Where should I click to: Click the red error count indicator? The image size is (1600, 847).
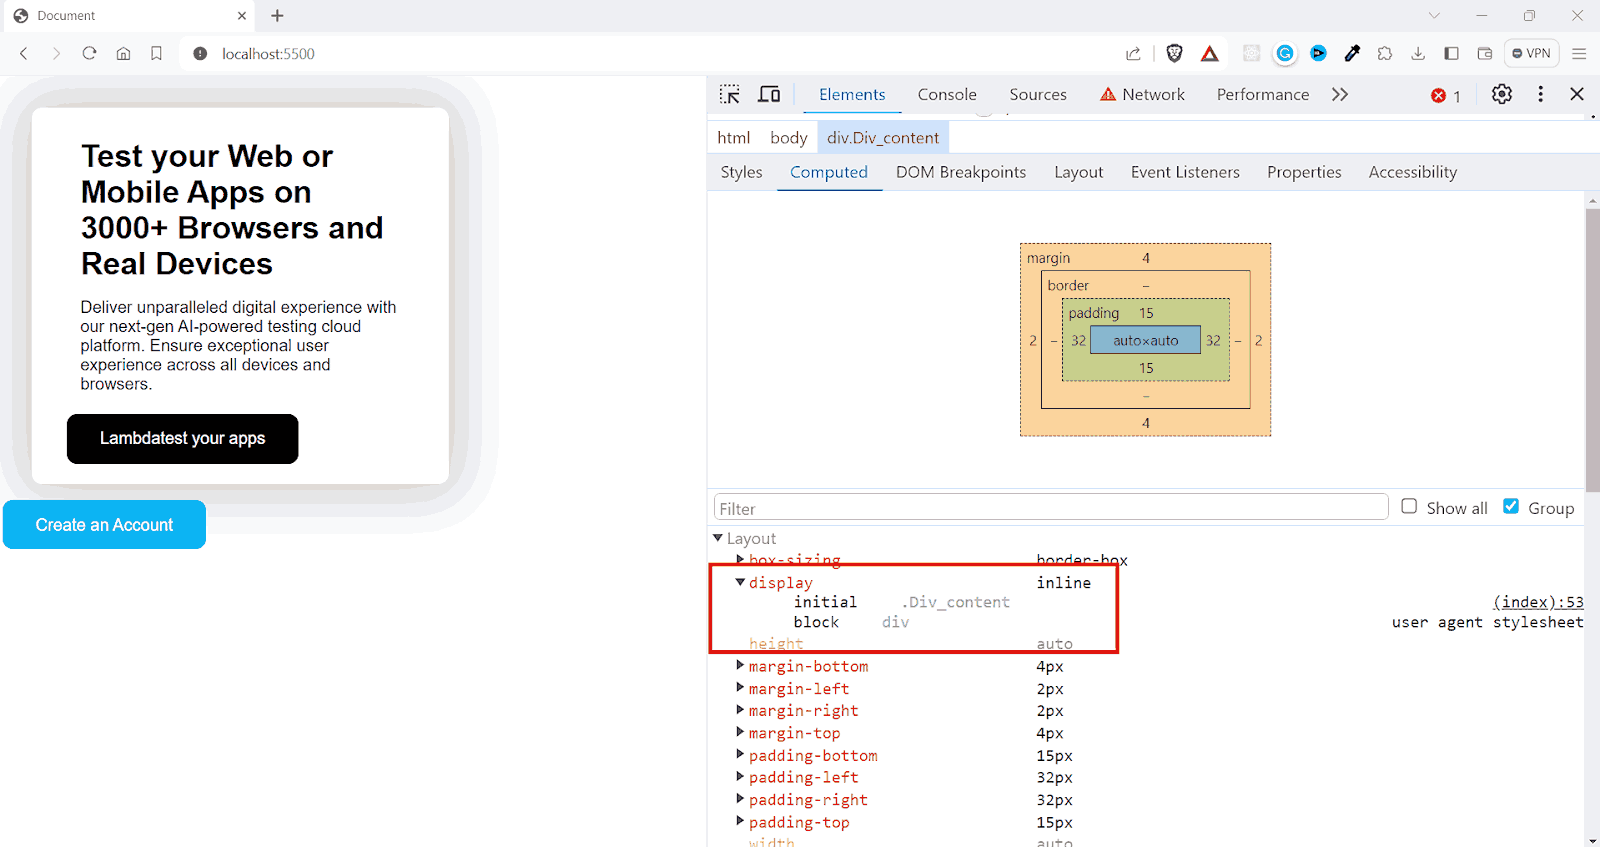pos(1446,96)
